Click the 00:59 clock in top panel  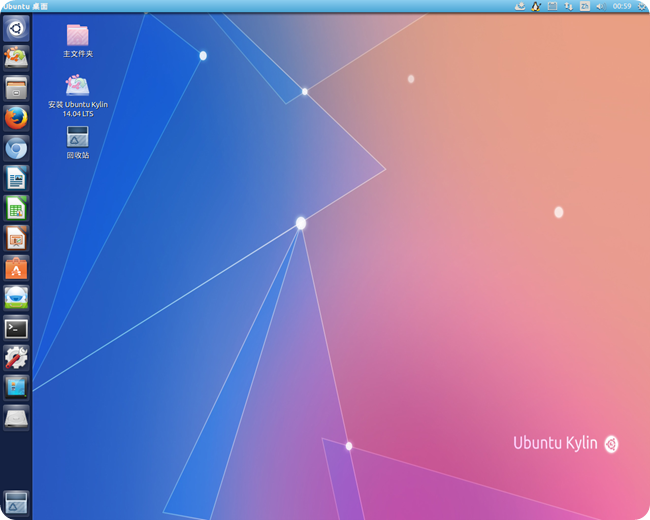click(x=621, y=6)
